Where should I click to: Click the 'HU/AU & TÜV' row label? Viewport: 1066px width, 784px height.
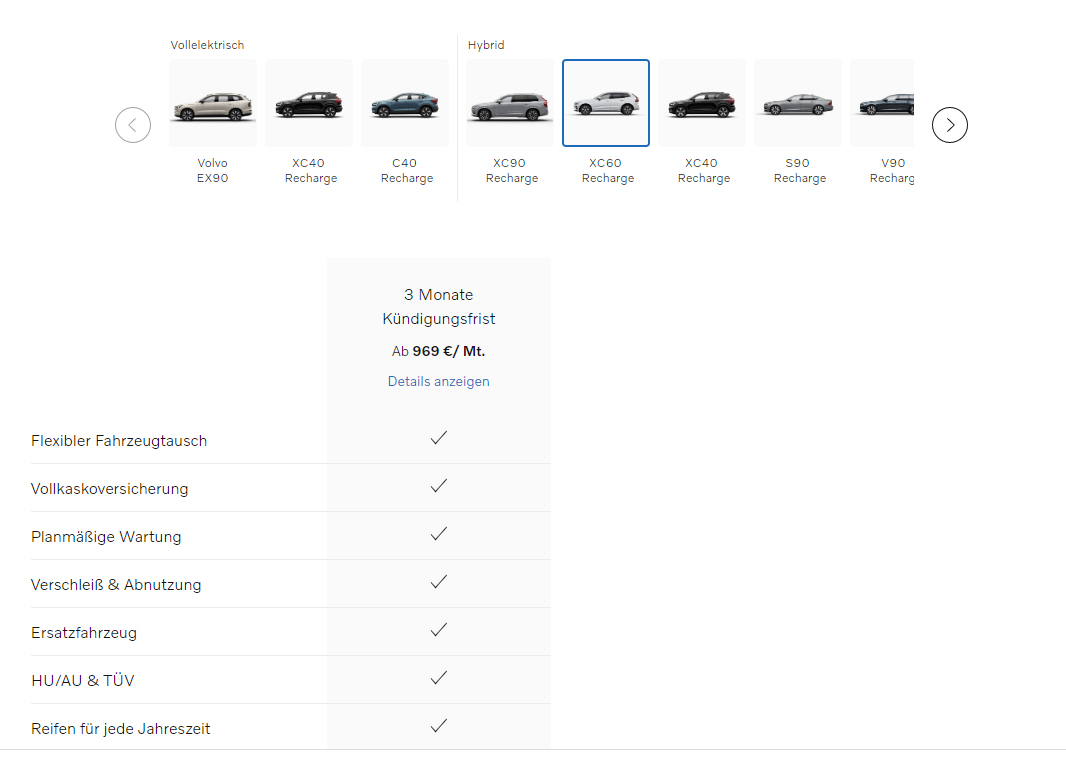point(83,681)
